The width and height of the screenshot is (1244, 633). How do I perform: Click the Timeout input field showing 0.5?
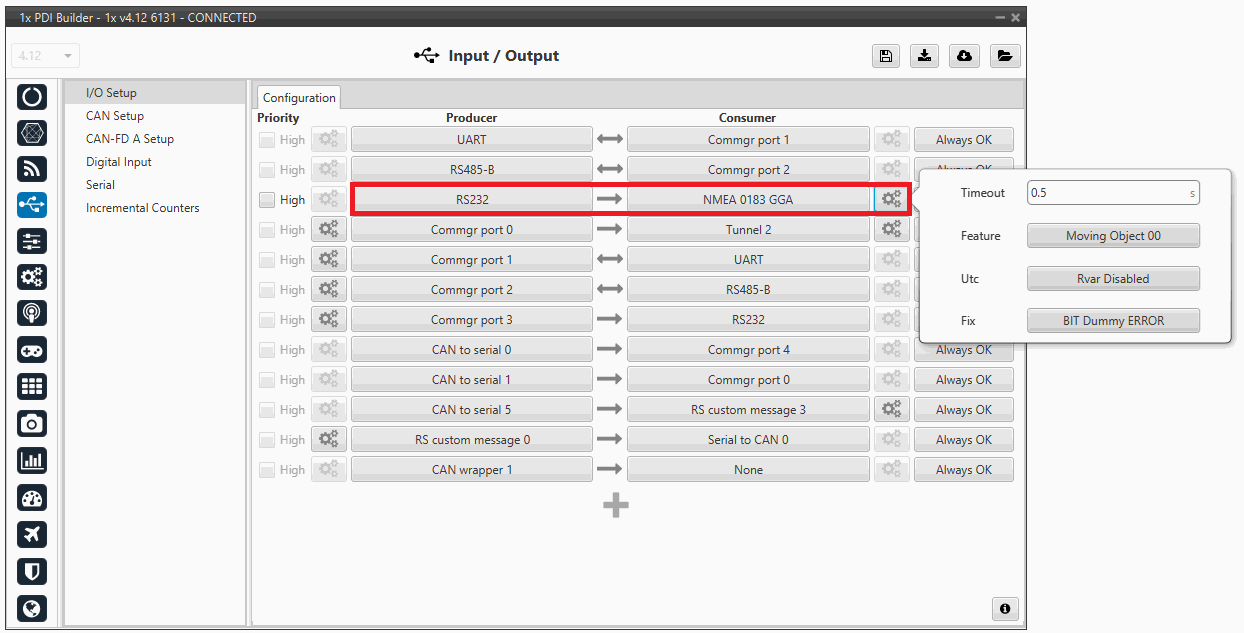(1113, 193)
